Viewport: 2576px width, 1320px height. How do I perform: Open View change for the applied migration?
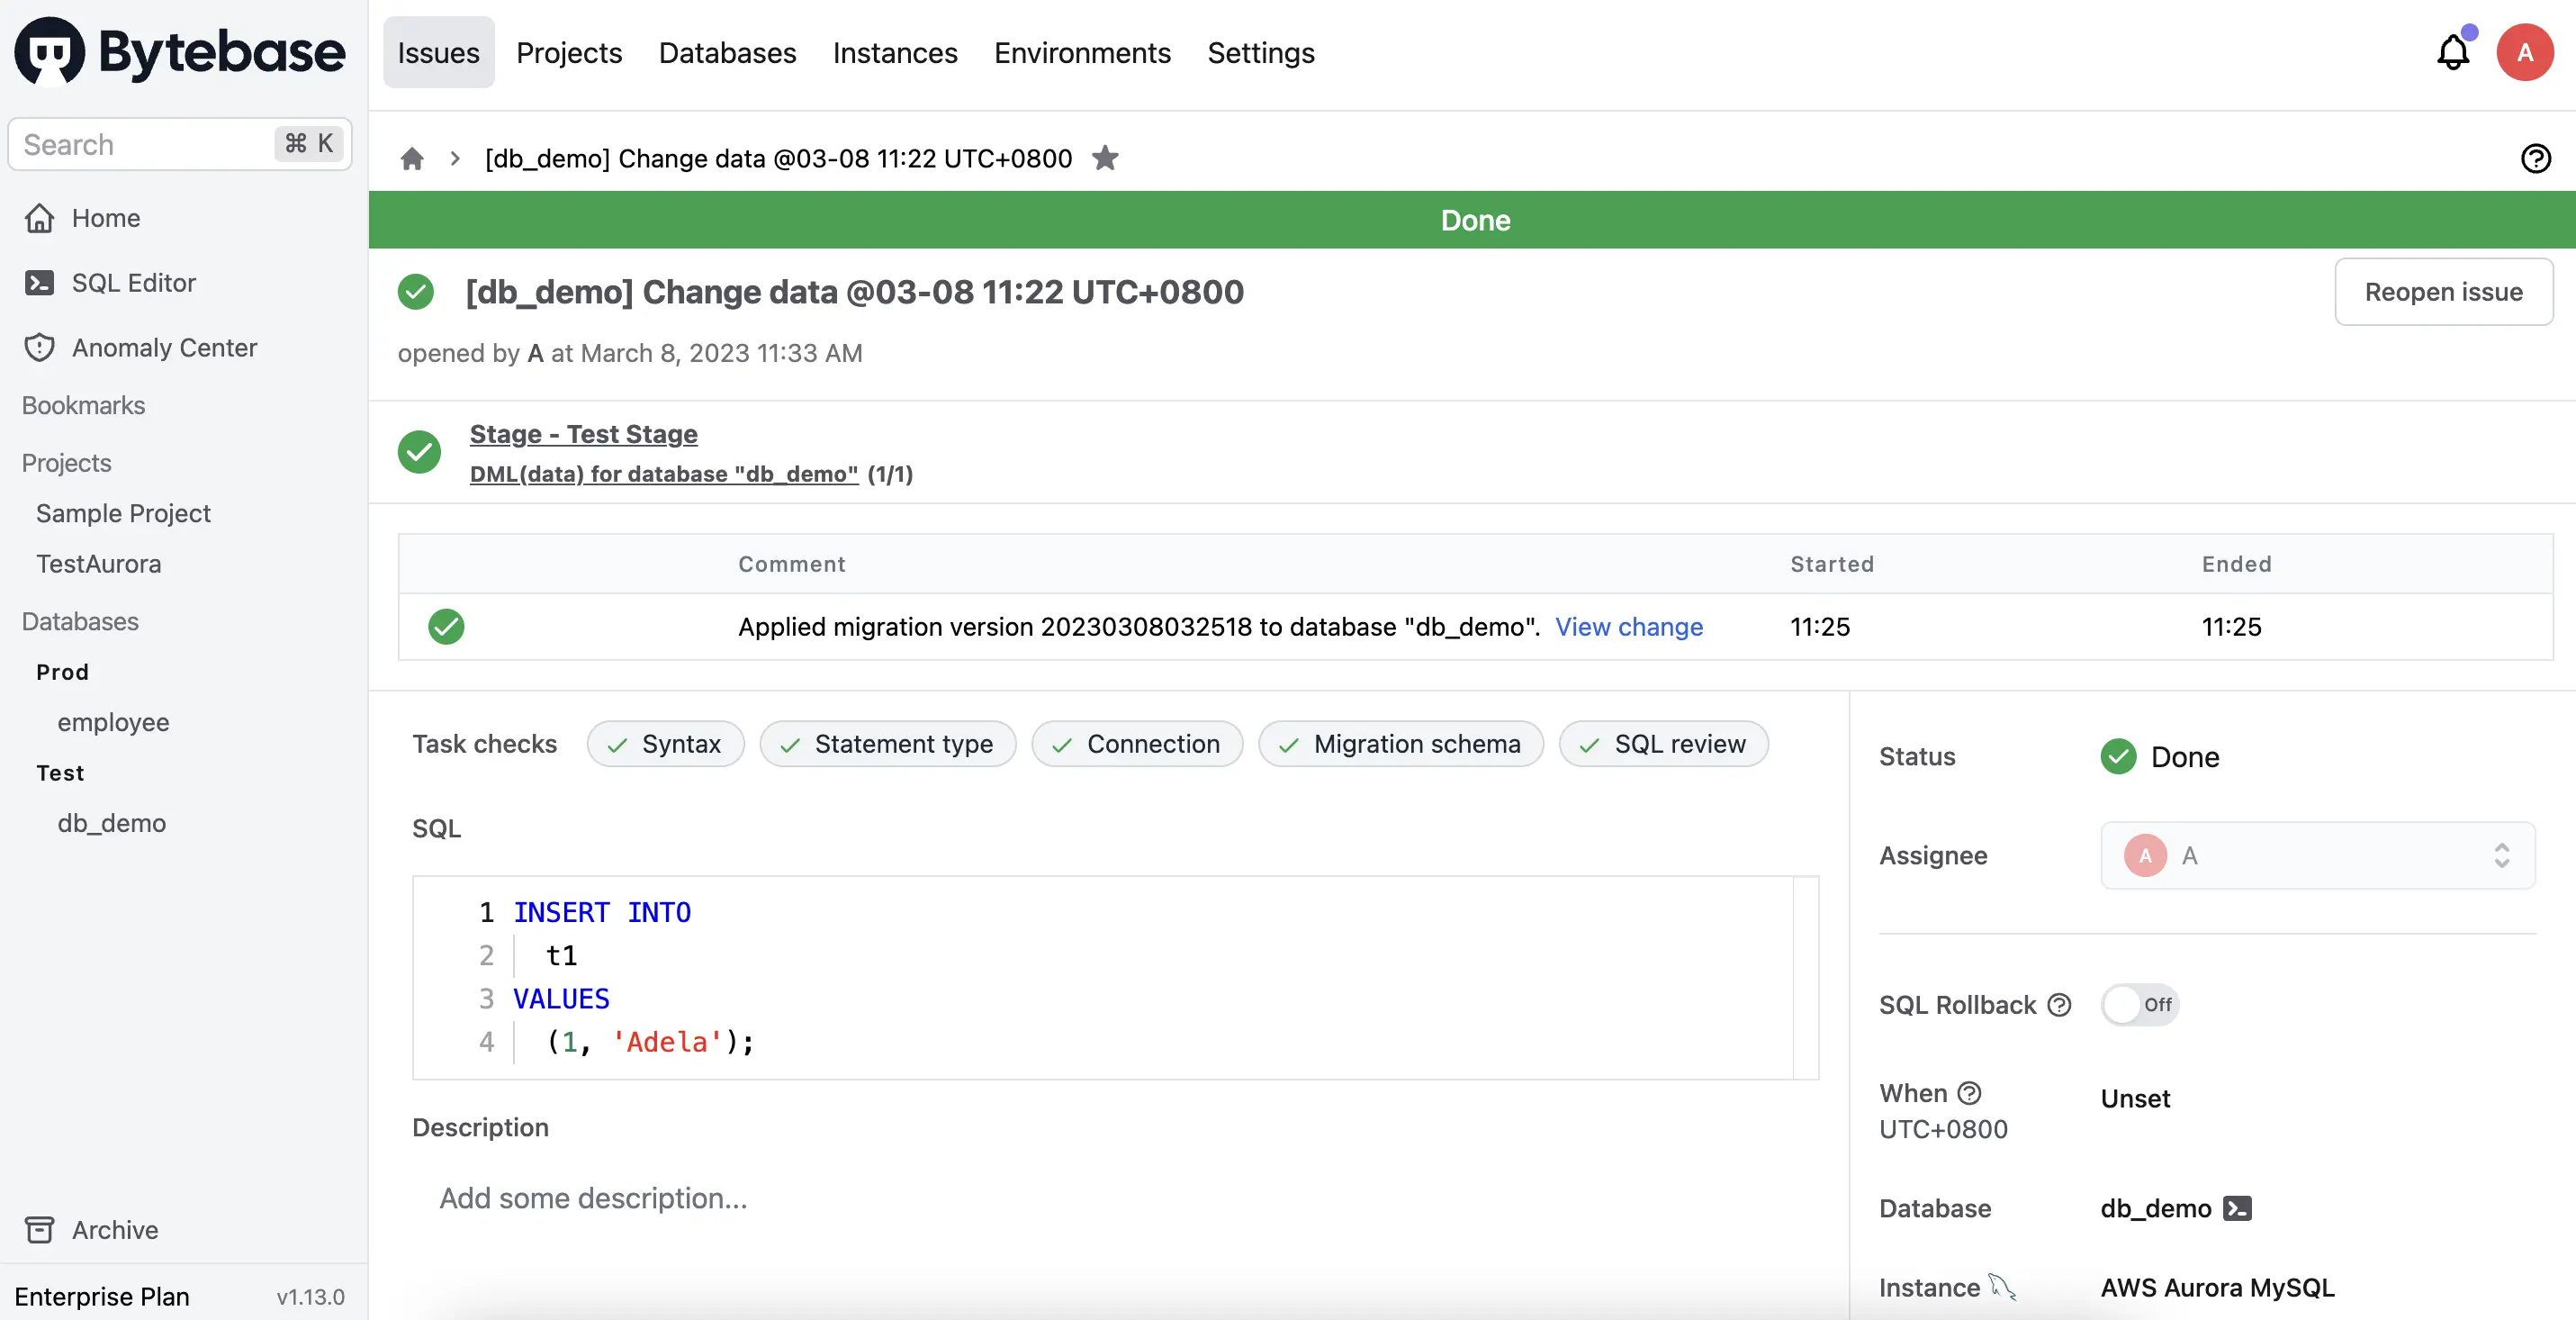point(1629,627)
